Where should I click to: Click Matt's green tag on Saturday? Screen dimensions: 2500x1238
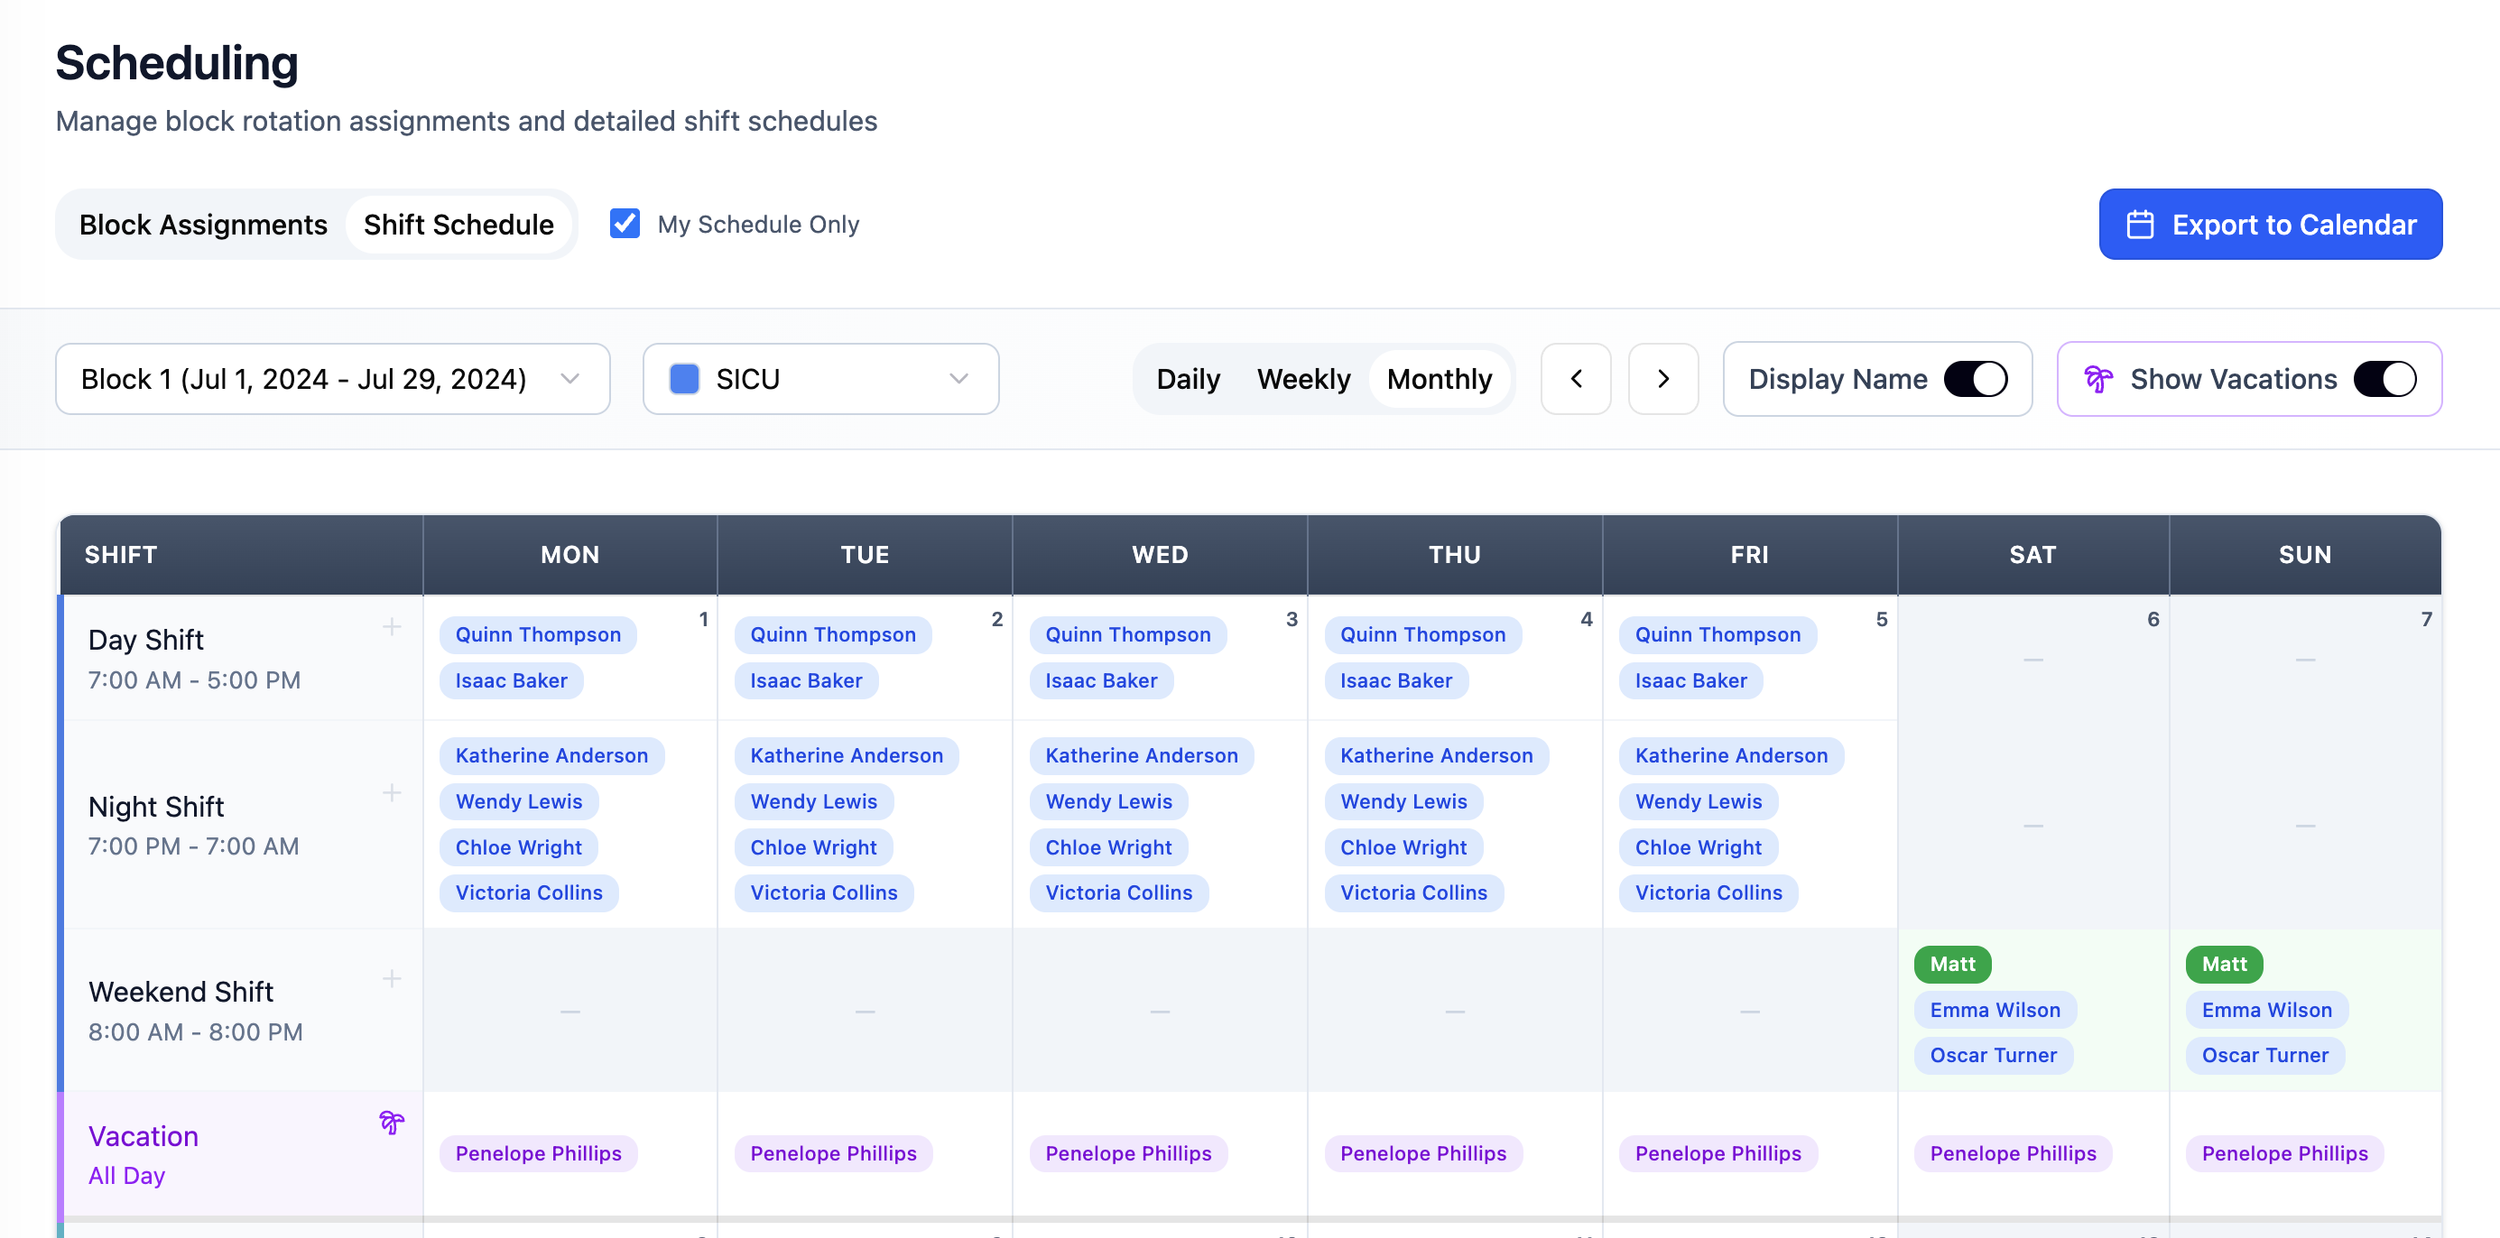[x=1952, y=964]
